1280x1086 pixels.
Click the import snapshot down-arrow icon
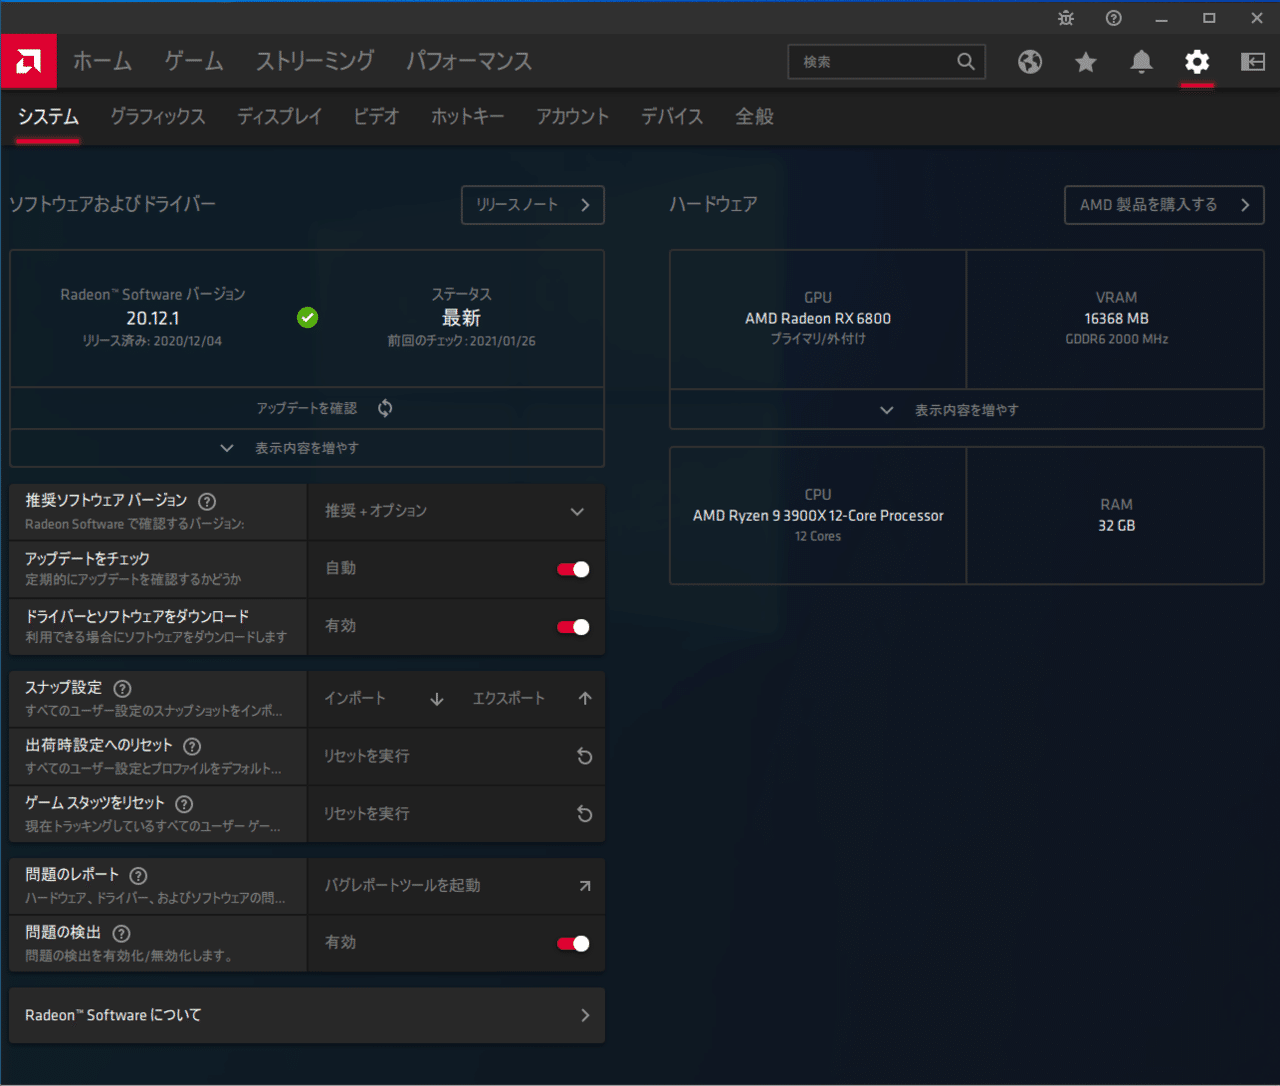pos(436,698)
